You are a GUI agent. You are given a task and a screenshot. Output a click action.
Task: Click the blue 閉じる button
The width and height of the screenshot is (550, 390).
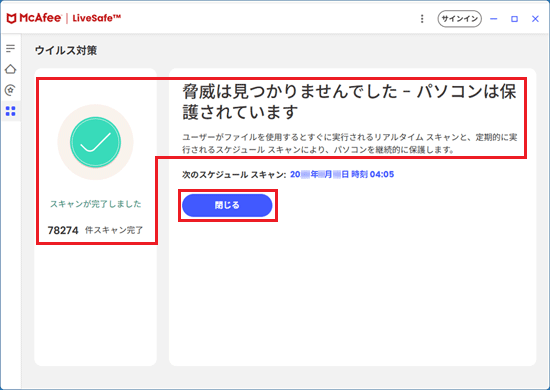tap(227, 205)
